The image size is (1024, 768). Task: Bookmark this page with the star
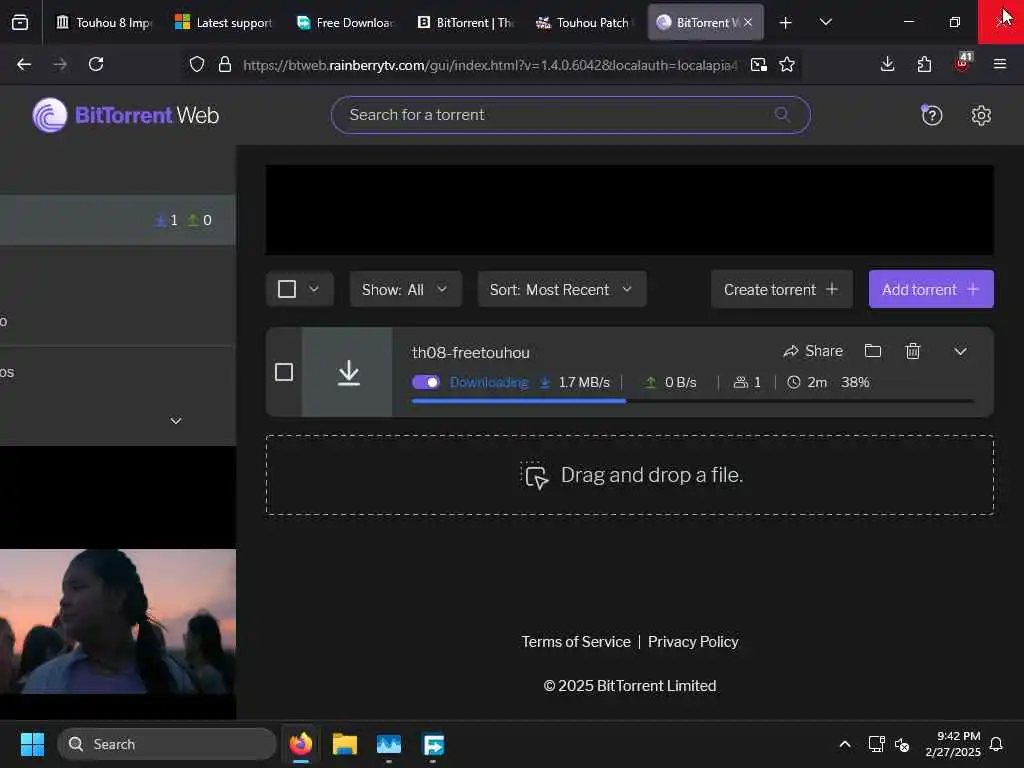point(787,64)
